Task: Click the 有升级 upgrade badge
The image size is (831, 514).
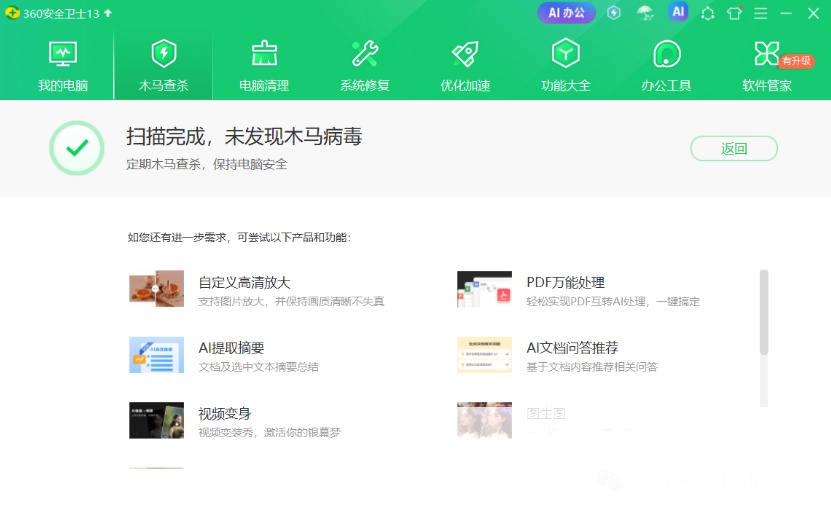Action: 797,61
